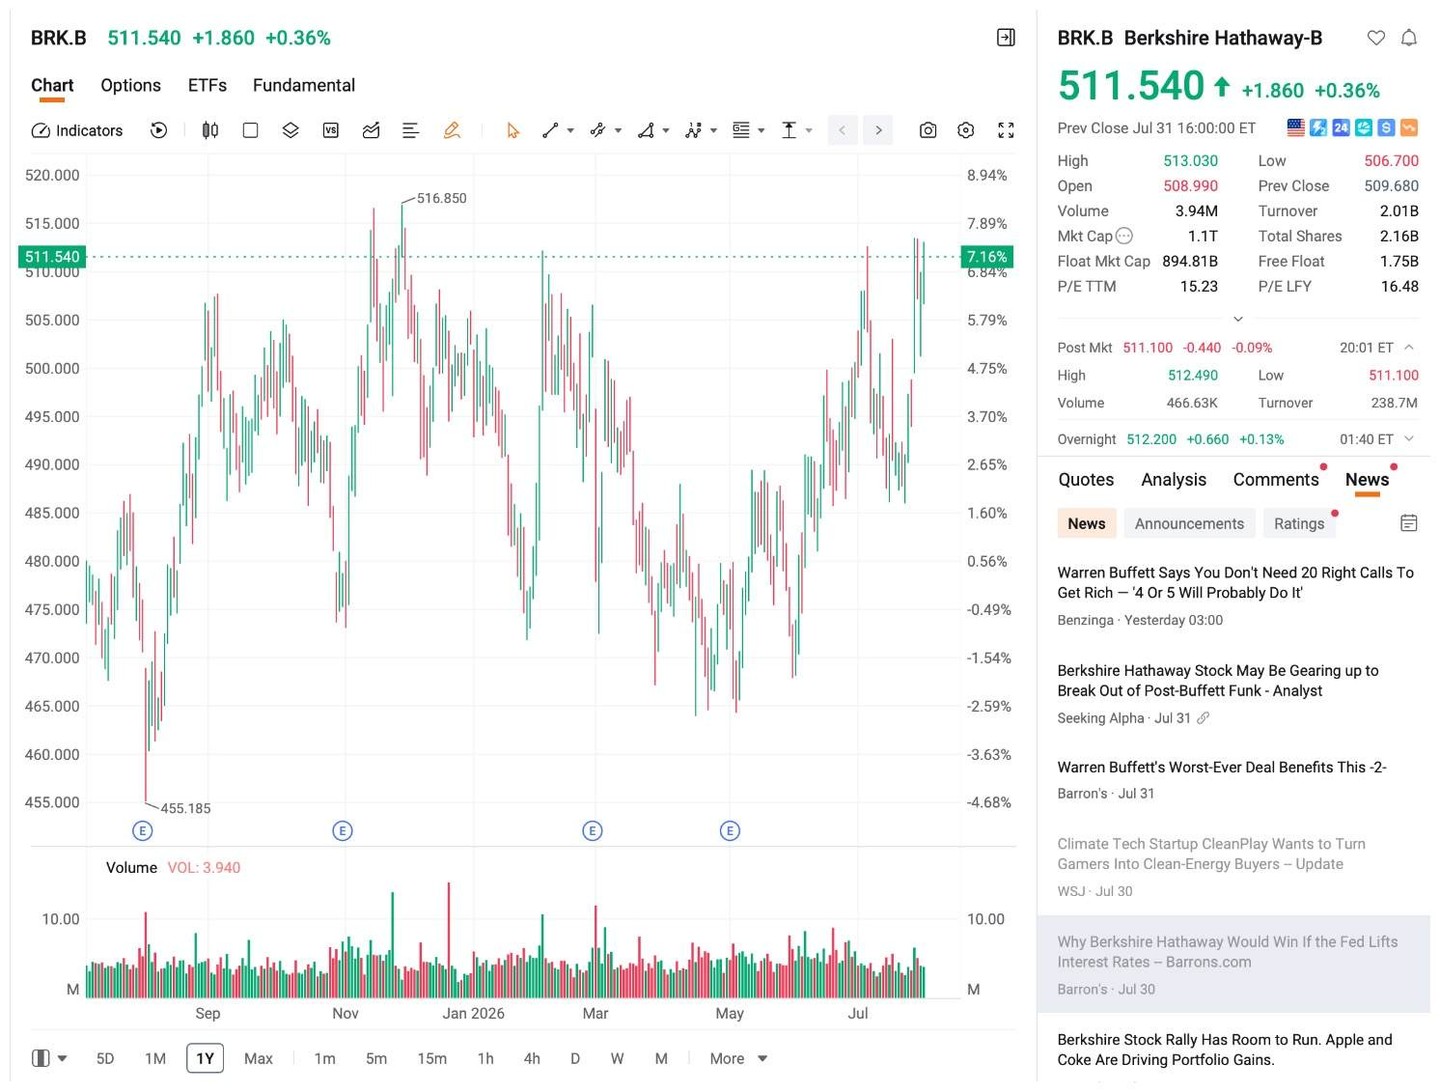This screenshot has width=1440, height=1092.
Task: Open chart settings hexagon icon
Action: click(966, 131)
